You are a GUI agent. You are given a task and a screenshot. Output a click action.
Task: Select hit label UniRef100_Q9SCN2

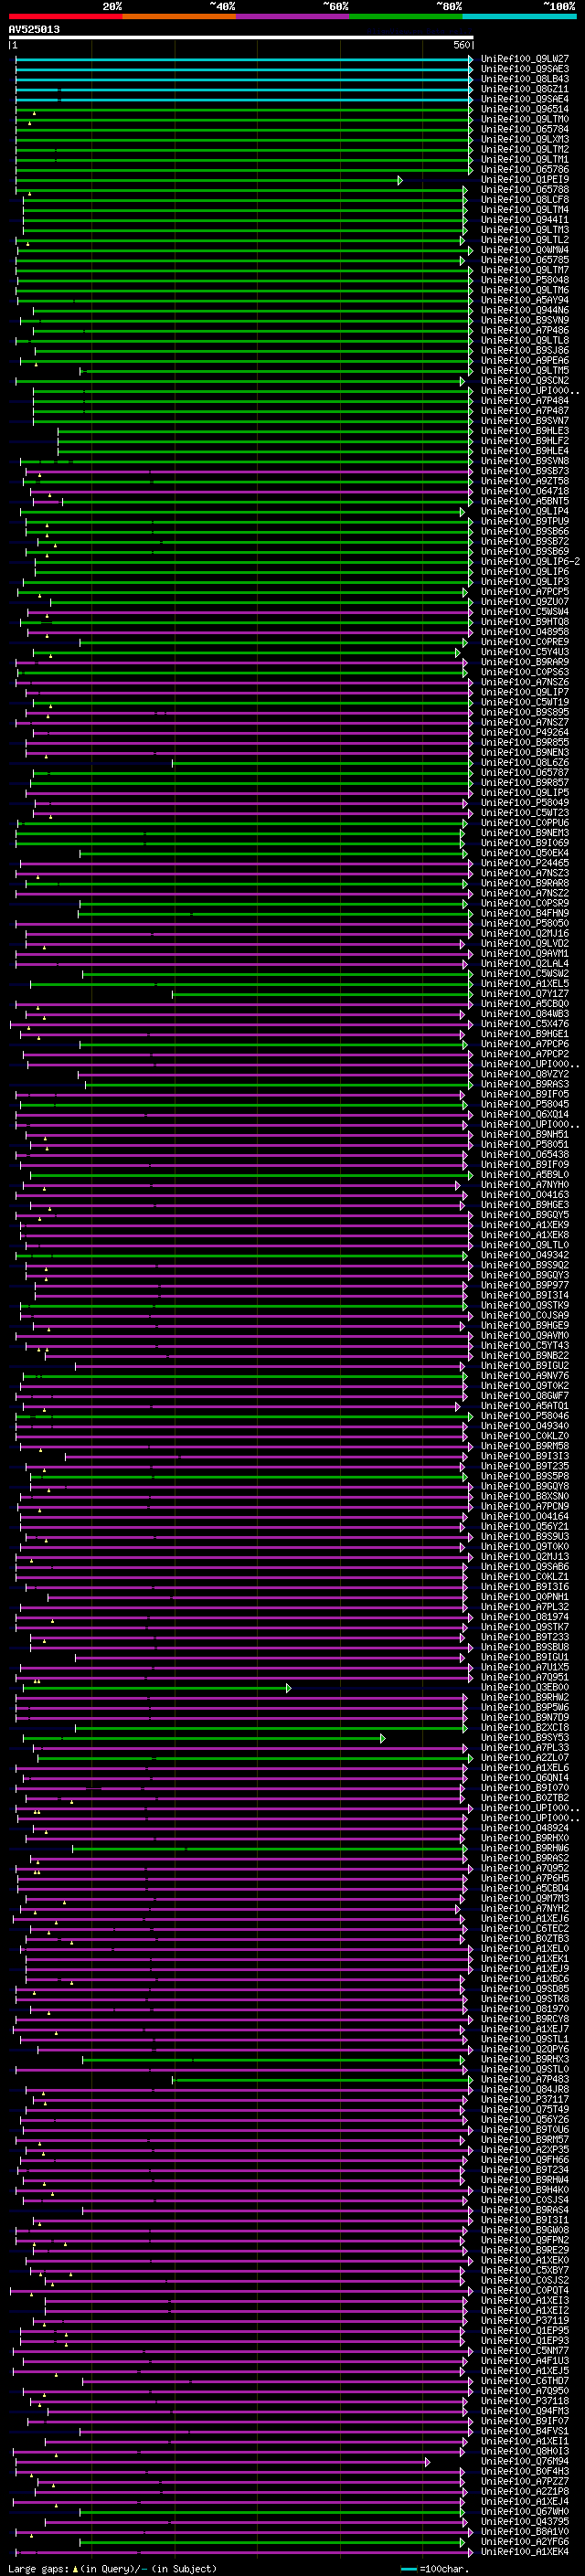pyautogui.click(x=525, y=382)
